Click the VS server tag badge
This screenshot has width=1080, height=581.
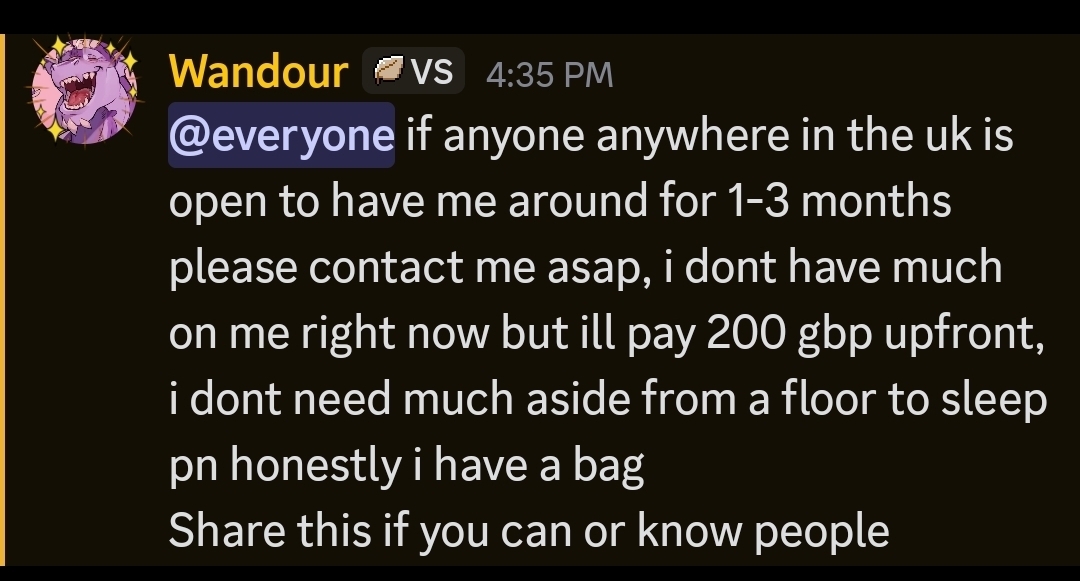click(413, 72)
